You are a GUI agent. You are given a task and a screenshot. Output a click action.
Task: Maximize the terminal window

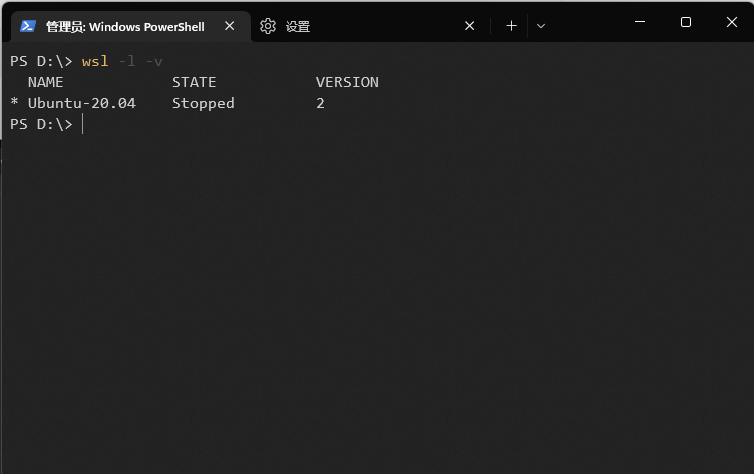point(686,22)
